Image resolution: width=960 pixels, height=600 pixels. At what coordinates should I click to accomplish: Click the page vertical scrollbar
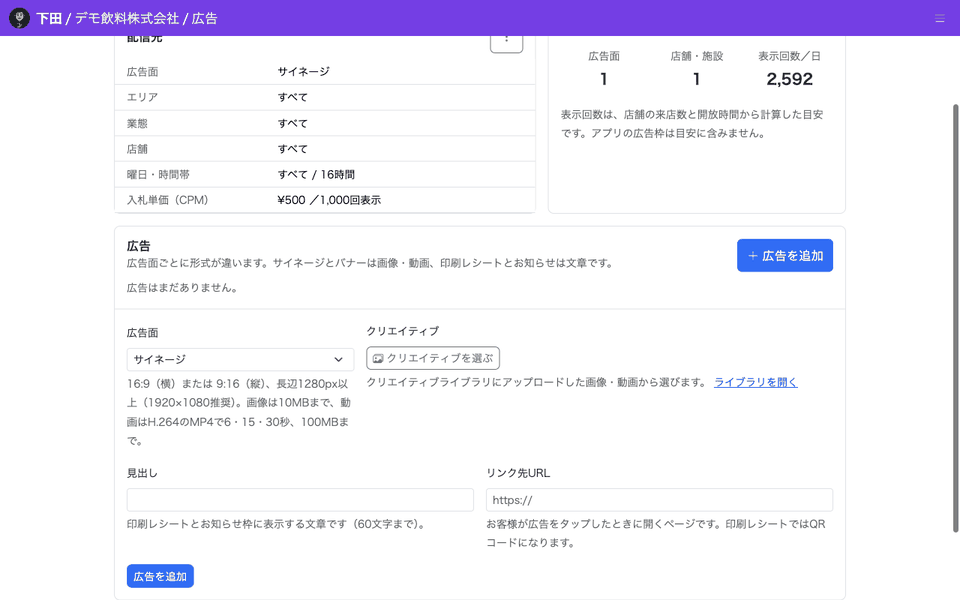click(x=956, y=318)
